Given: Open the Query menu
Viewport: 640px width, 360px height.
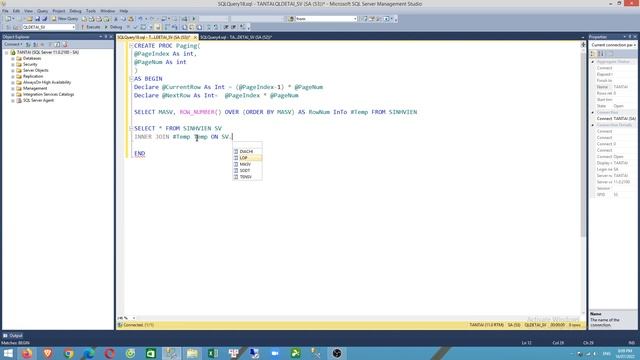Looking at the screenshot, I should click(x=42, y=11).
